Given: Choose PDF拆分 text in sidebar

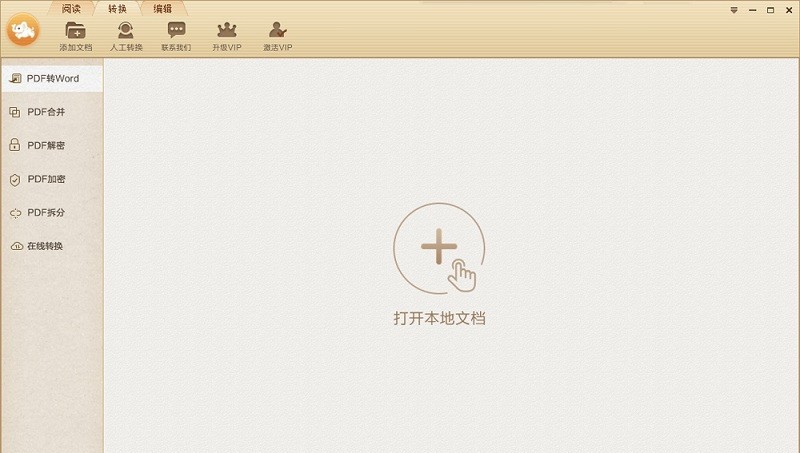Looking at the screenshot, I should [46, 212].
